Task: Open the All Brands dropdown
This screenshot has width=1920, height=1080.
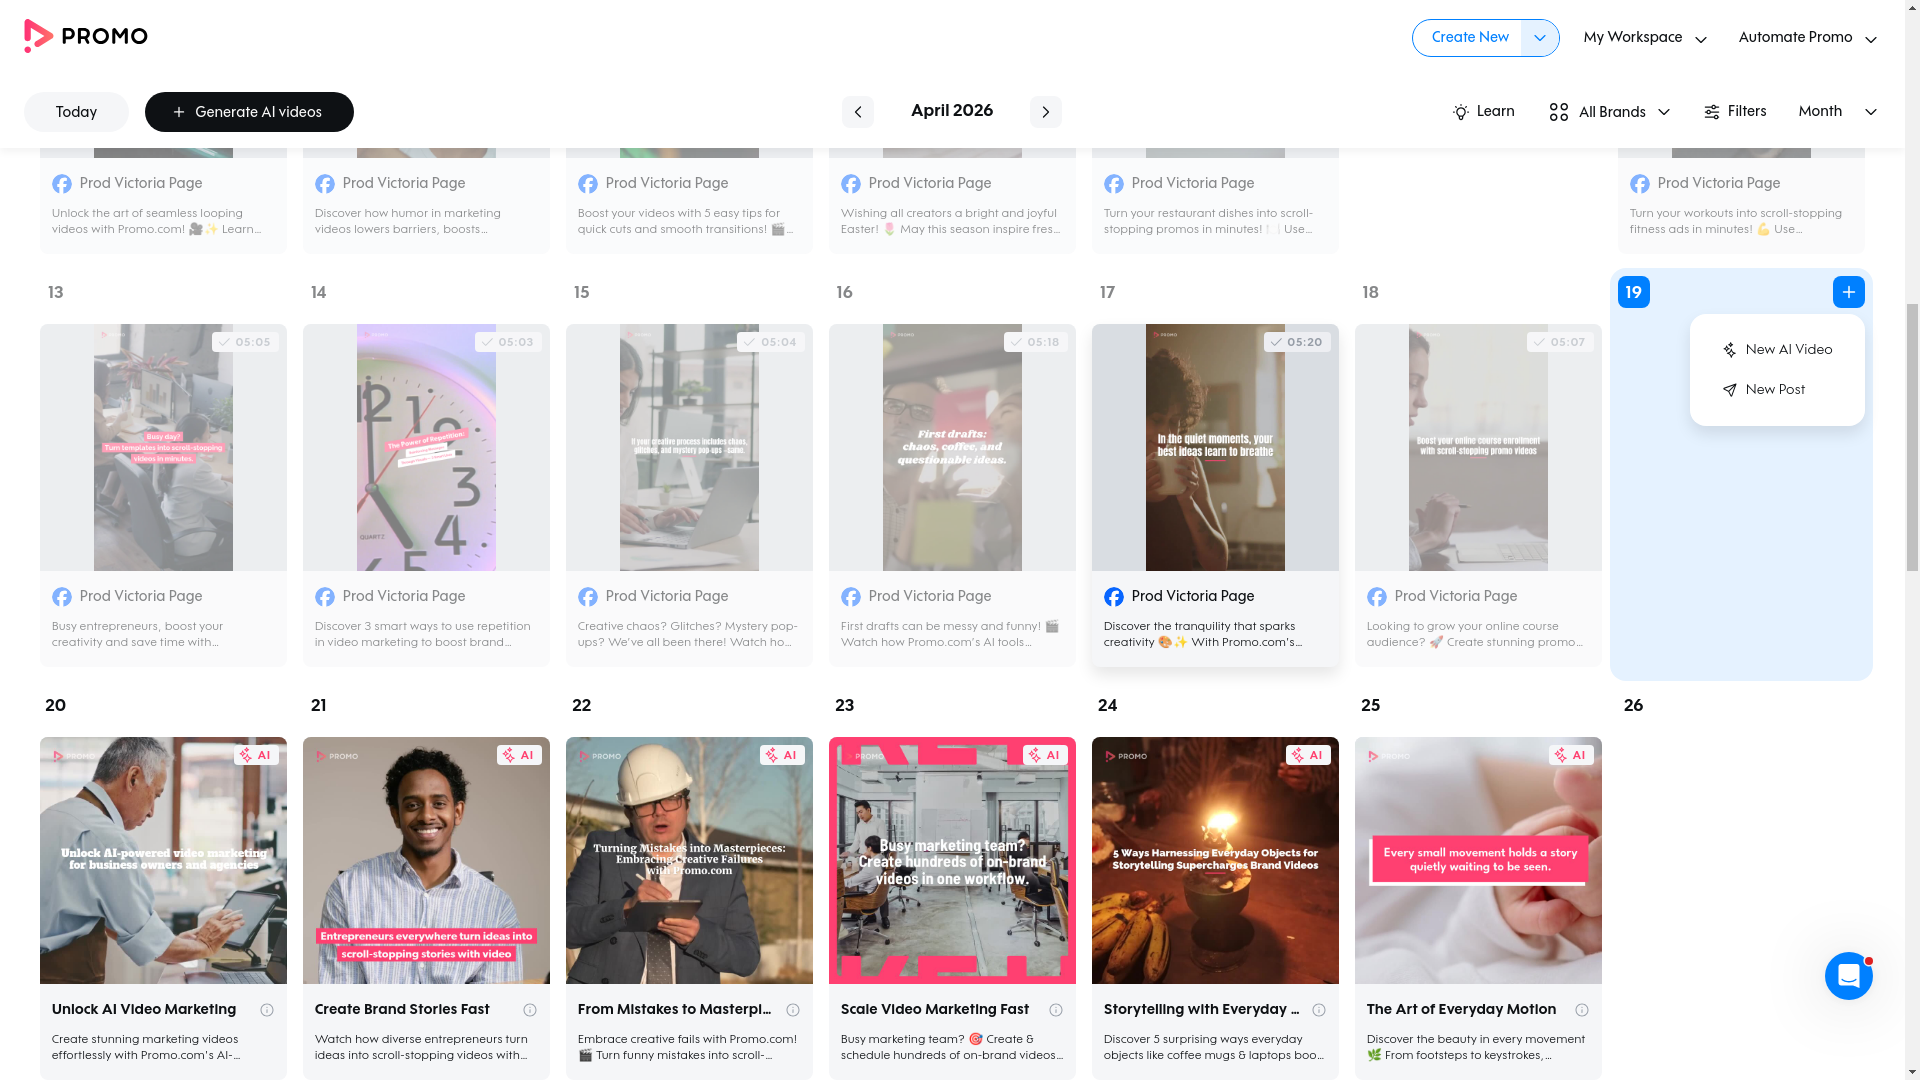Action: point(1609,112)
